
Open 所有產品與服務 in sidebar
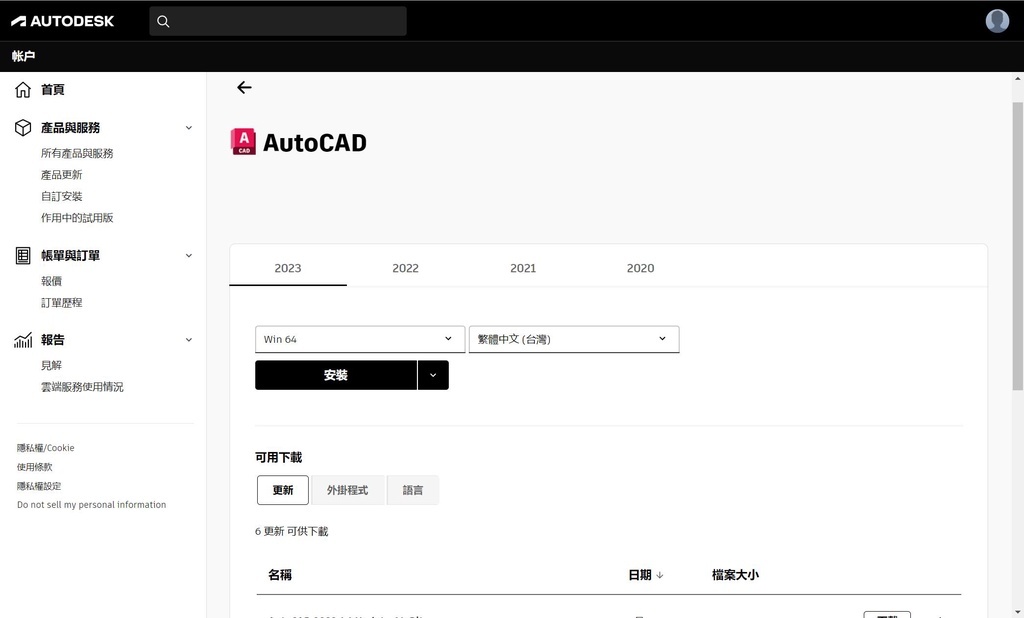[x=77, y=153]
